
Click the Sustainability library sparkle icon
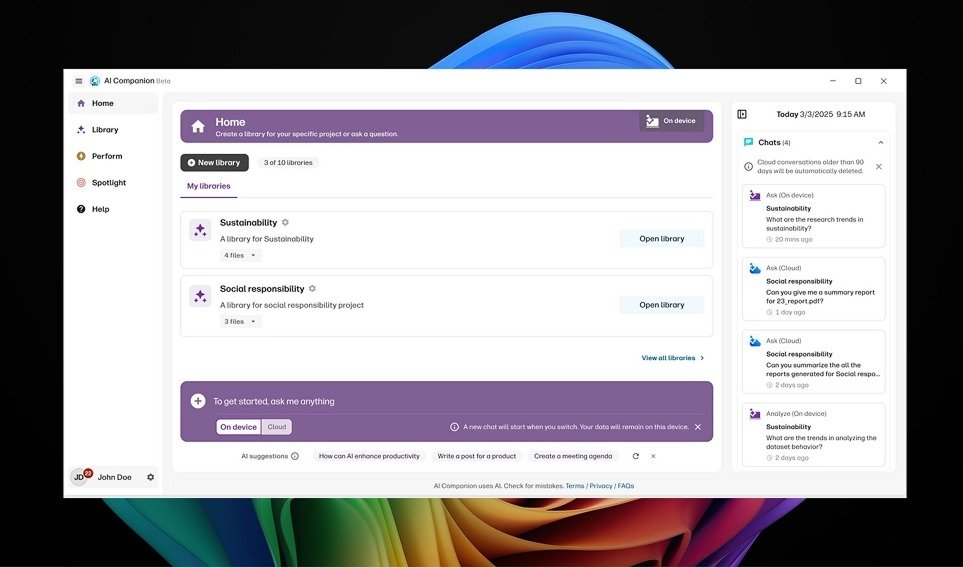coord(200,230)
